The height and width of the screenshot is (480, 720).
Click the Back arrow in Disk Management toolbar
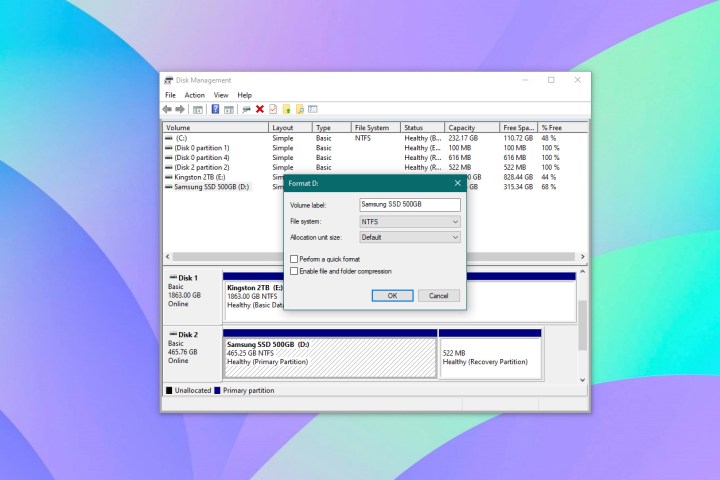tap(167, 109)
